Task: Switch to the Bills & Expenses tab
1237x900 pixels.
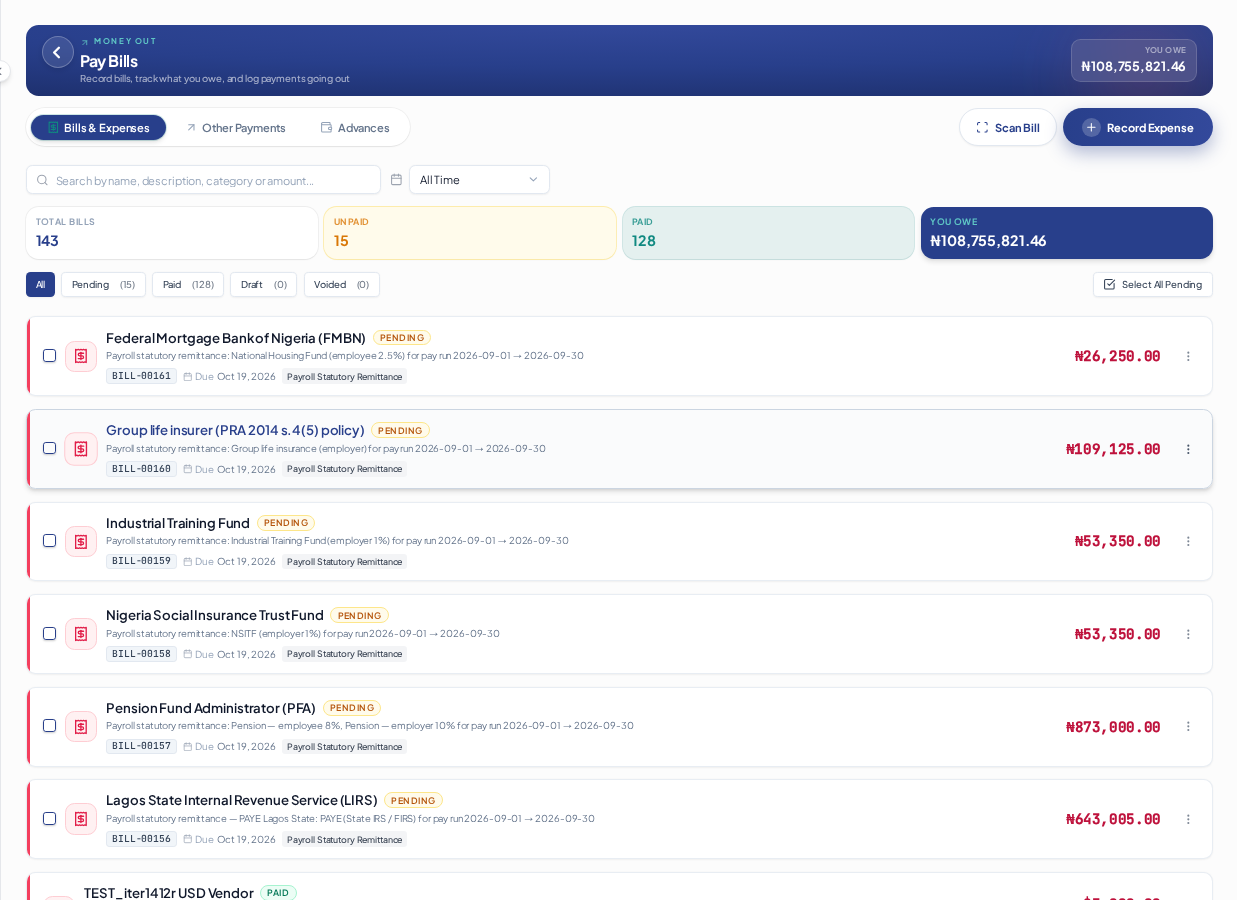Action: tap(98, 128)
